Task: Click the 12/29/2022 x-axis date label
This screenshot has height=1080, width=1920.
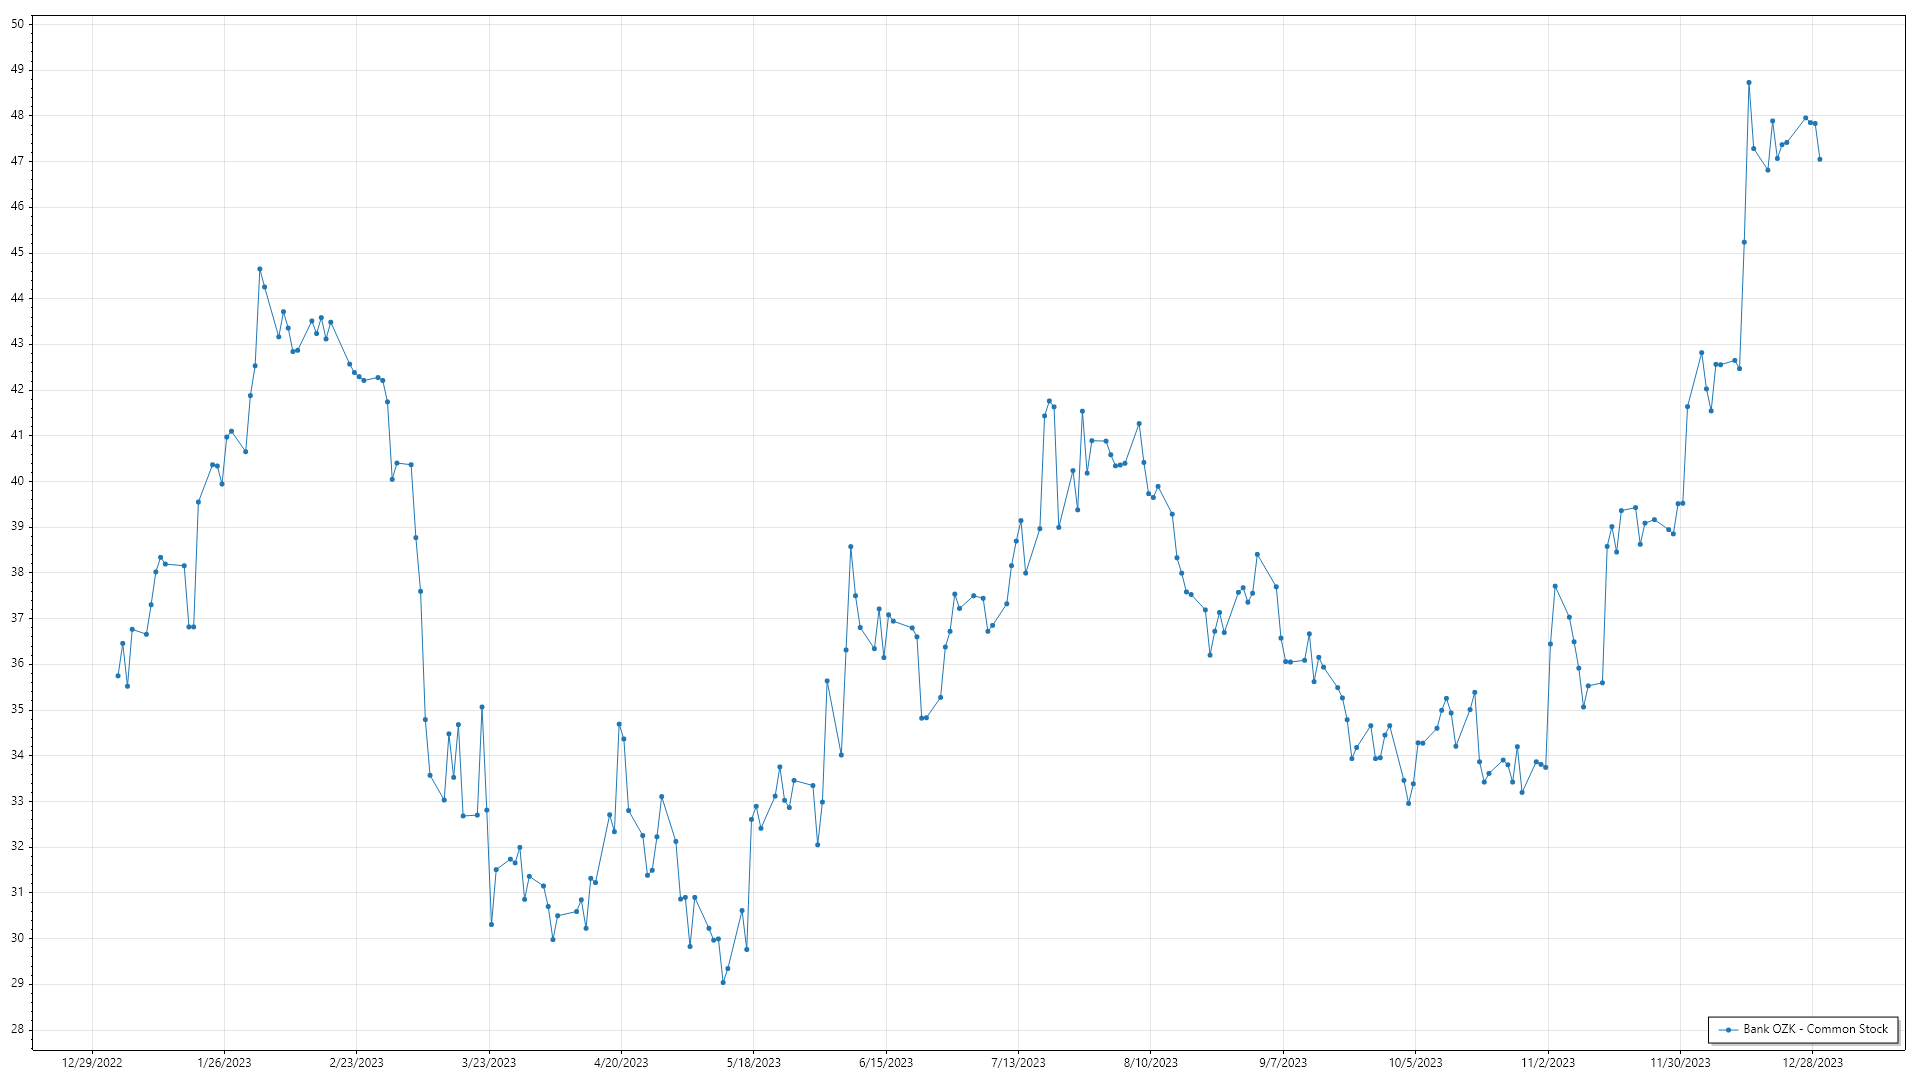Action: point(92,1063)
